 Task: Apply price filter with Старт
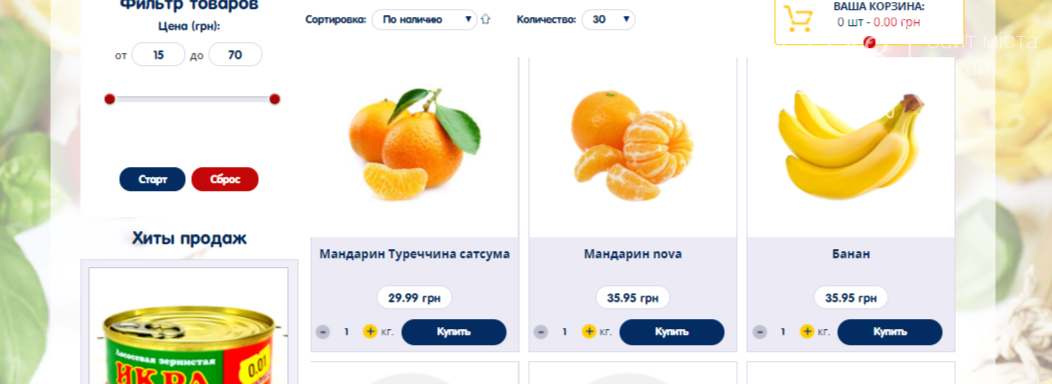152,179
